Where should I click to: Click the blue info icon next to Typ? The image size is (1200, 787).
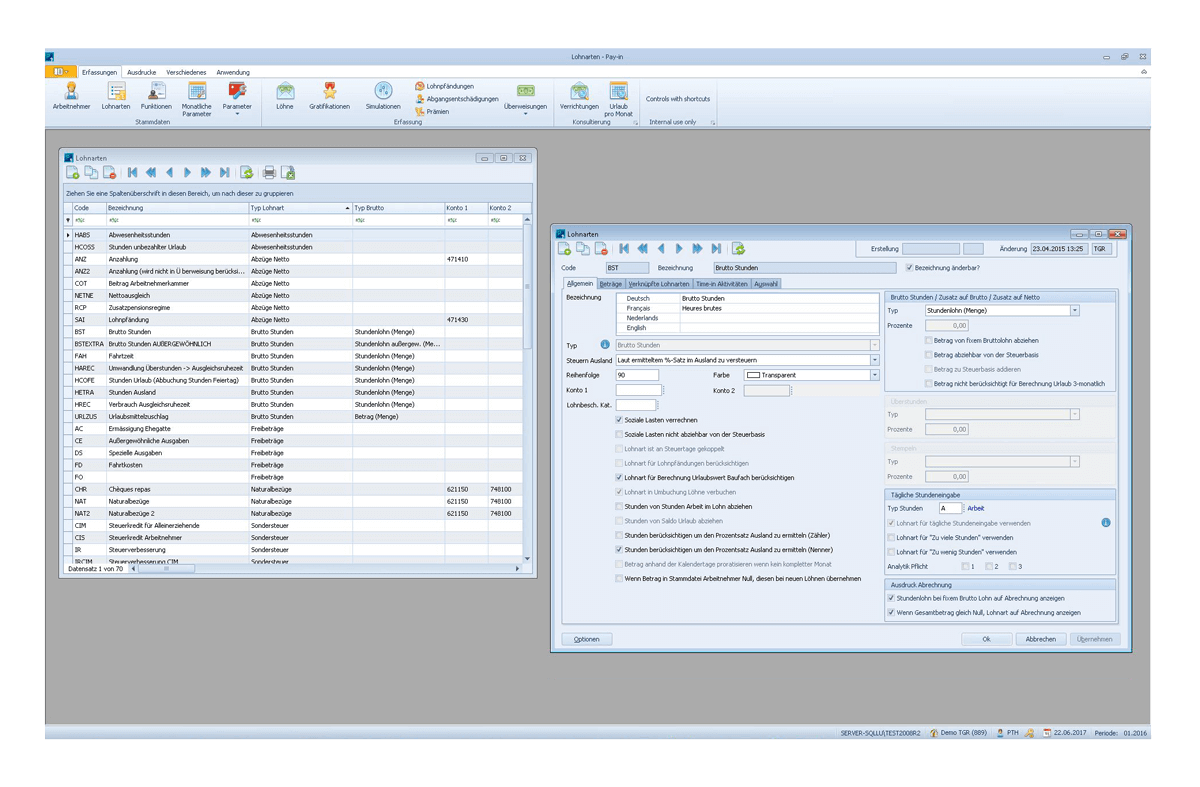[x=605, y=345]
